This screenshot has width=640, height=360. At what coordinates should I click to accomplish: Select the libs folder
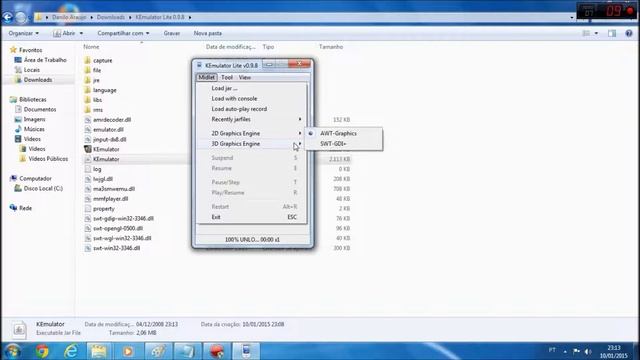tap(97, 100)
